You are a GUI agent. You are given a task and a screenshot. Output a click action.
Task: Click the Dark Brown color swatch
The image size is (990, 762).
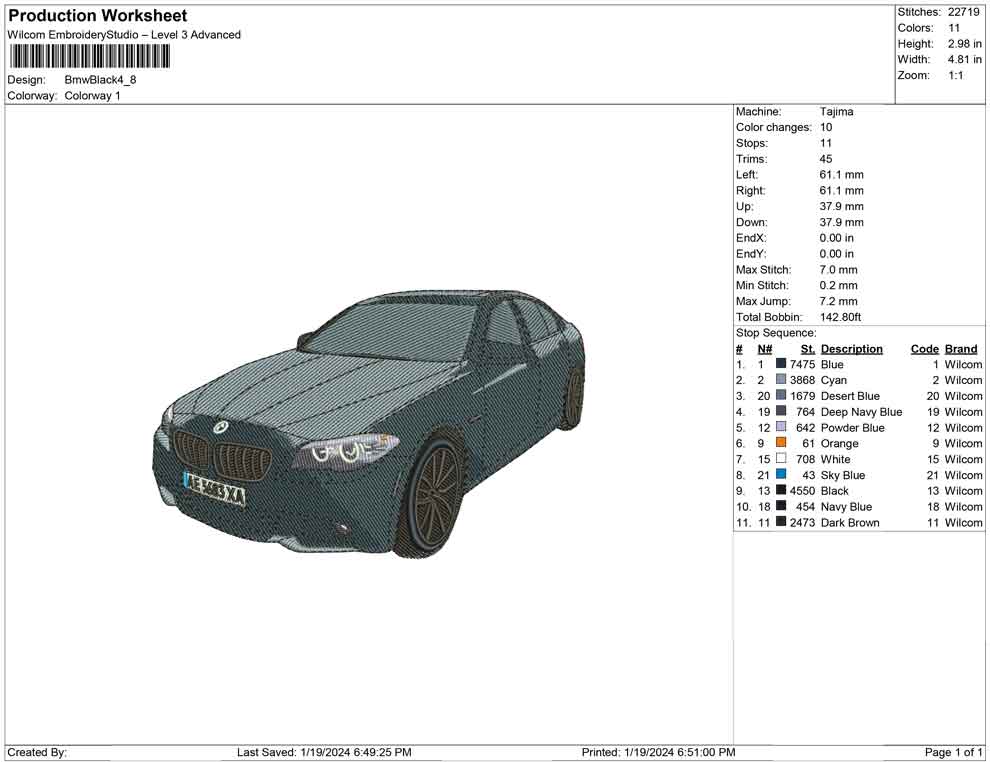click(781, 521)
